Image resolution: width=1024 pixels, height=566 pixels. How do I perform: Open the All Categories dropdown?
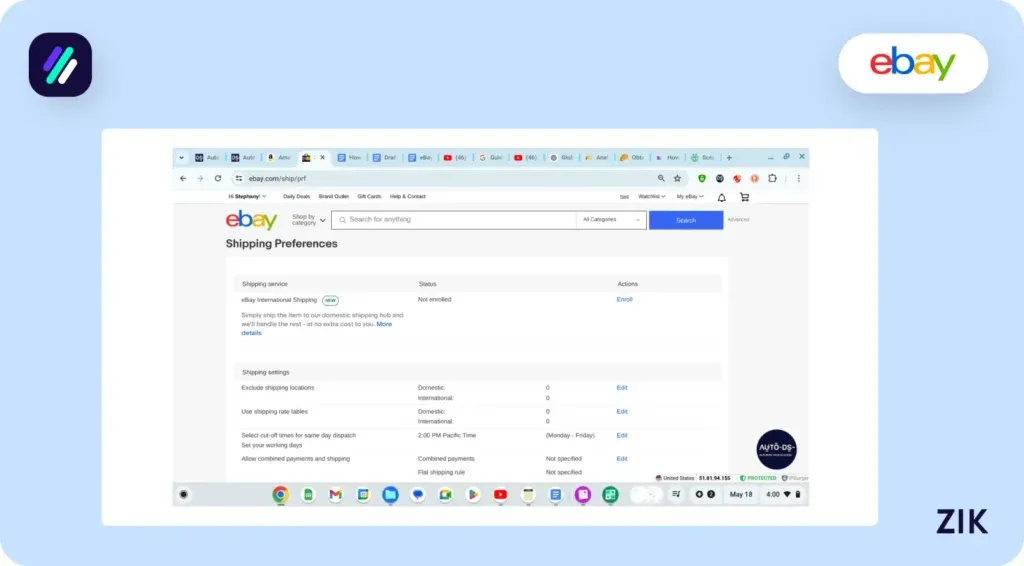pos(612,220)
